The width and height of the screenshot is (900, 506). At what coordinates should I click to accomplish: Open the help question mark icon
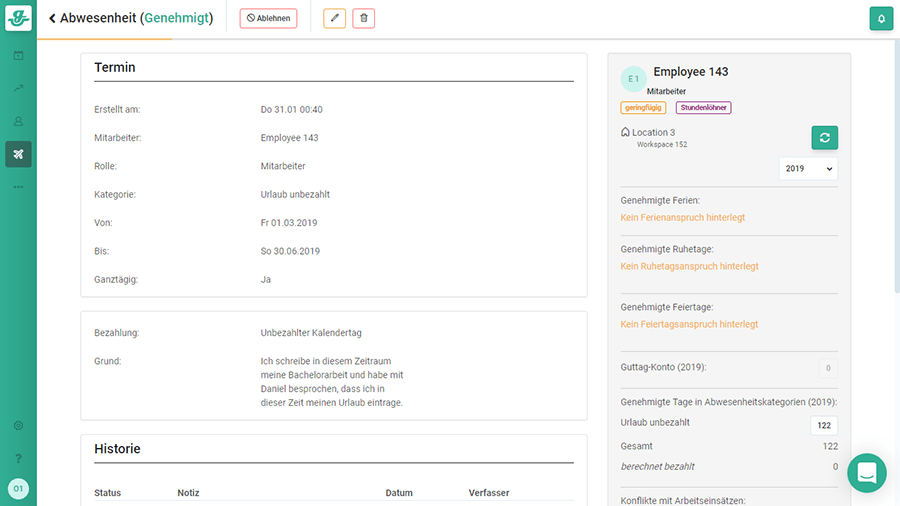18,458
